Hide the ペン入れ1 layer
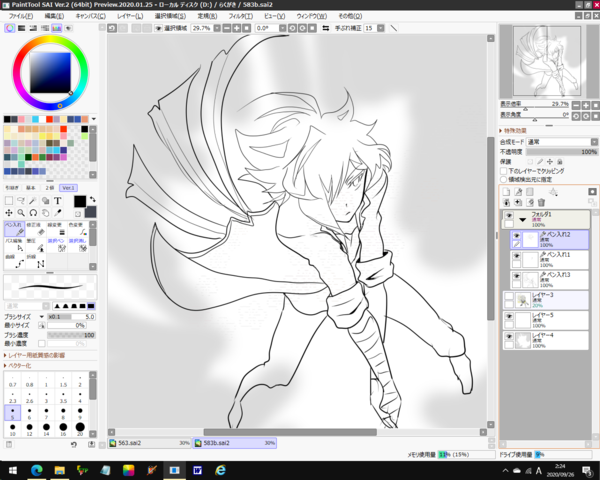The height and width of the screenshot is (480, 600). [516, 256]
